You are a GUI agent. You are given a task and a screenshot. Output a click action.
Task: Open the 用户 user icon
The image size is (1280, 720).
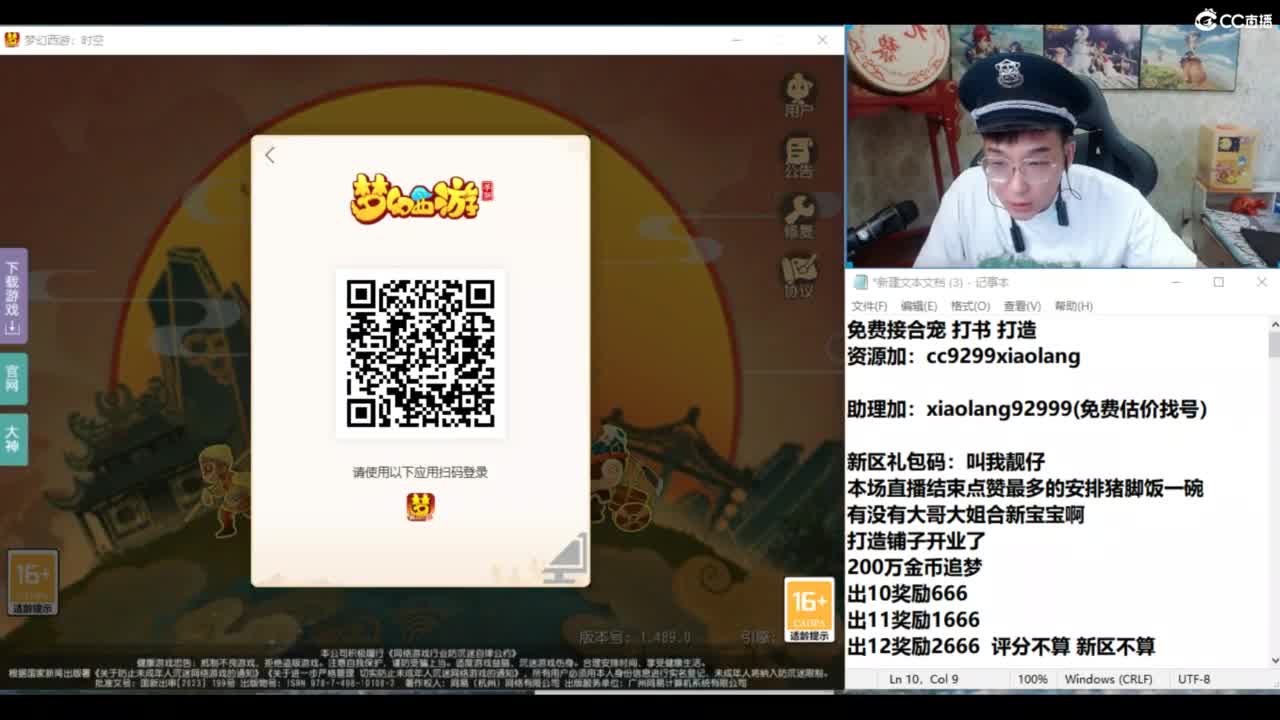pyautogui.click(x=799, y=95)
